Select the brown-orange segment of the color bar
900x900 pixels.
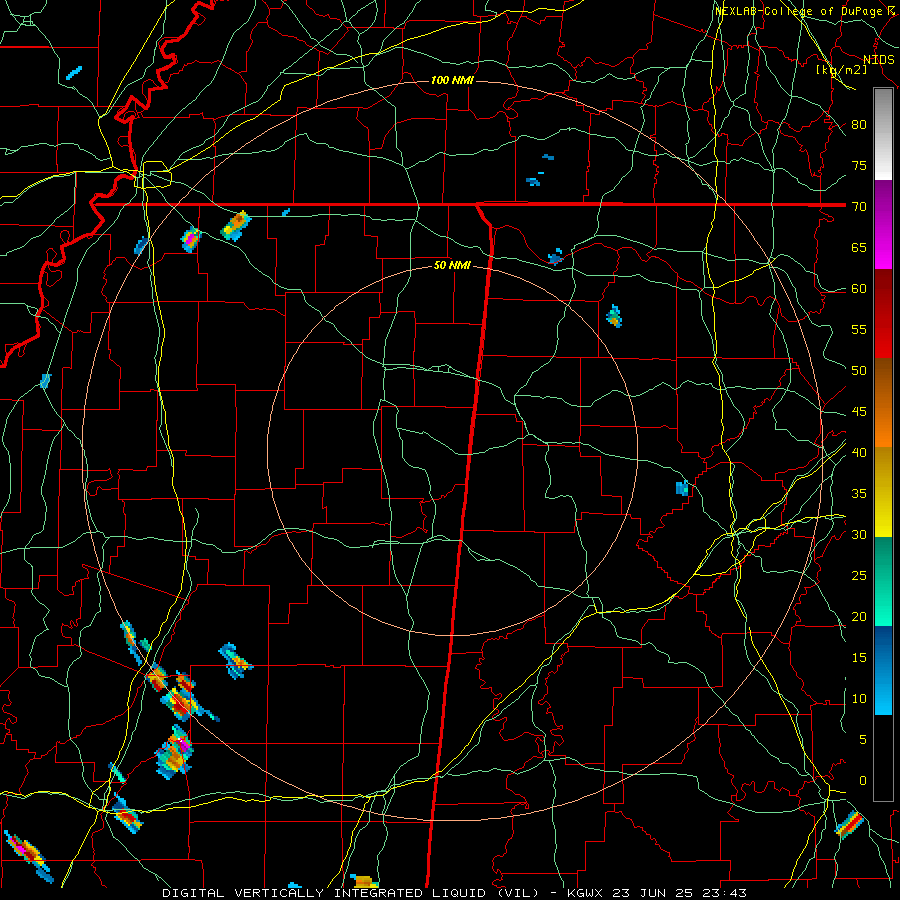coord(883,402)
